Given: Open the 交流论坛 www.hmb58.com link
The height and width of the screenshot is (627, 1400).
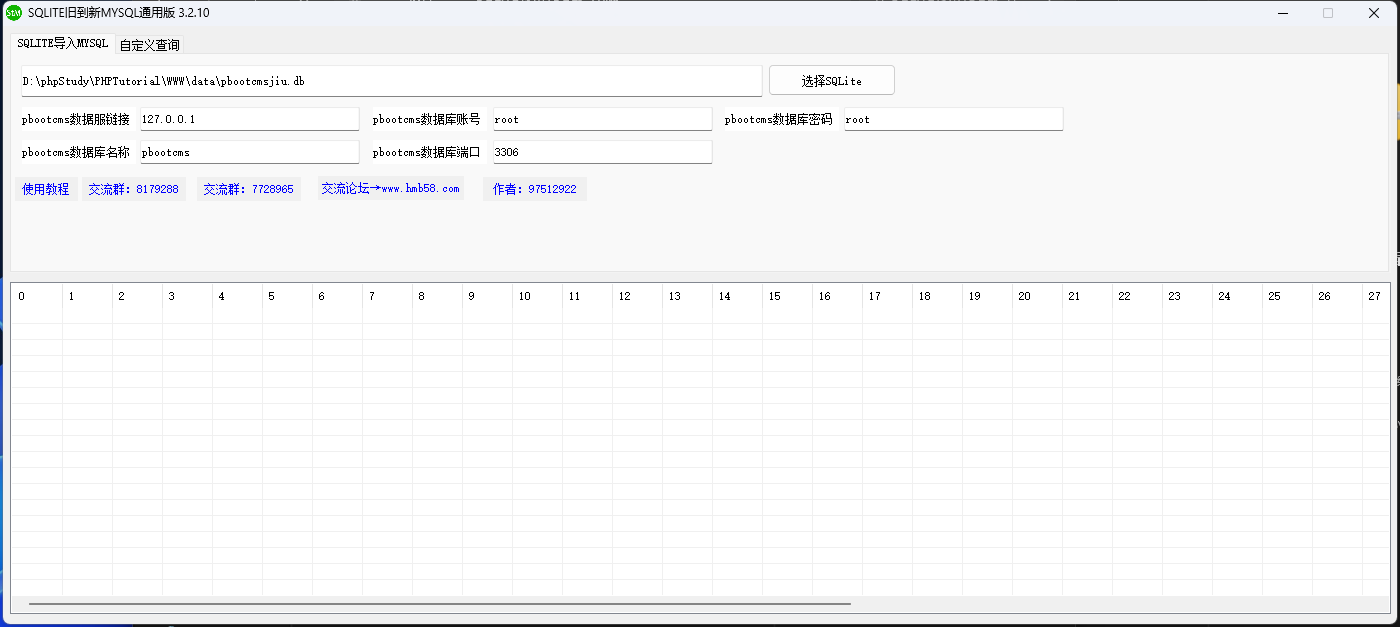Looking at the screenshot, I should [391, 188].
